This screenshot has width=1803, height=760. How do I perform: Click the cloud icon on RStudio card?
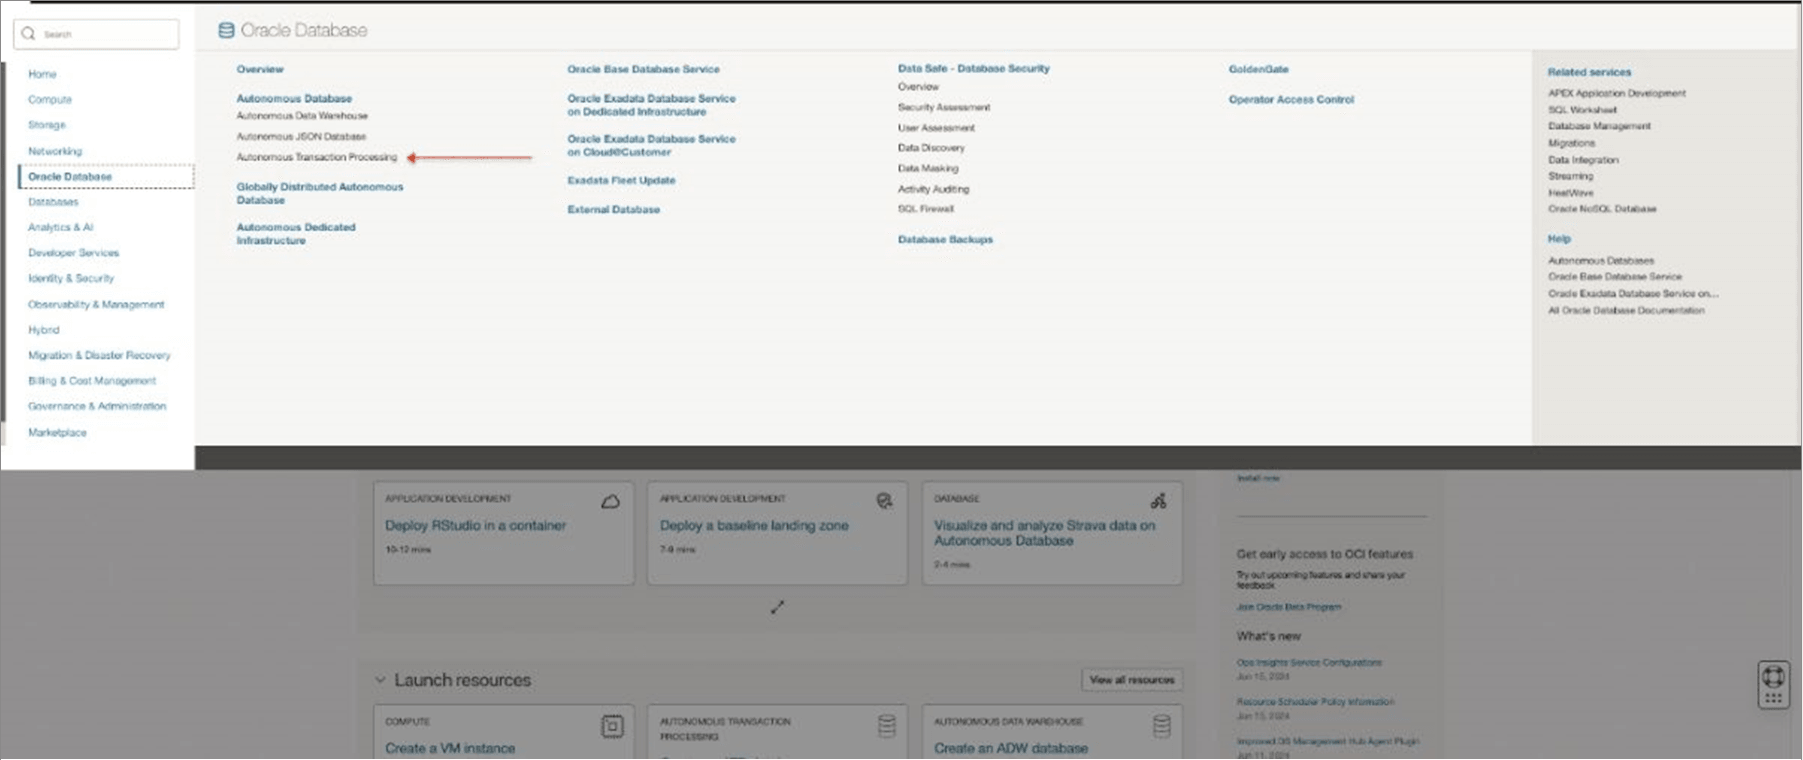click(610, 501)
